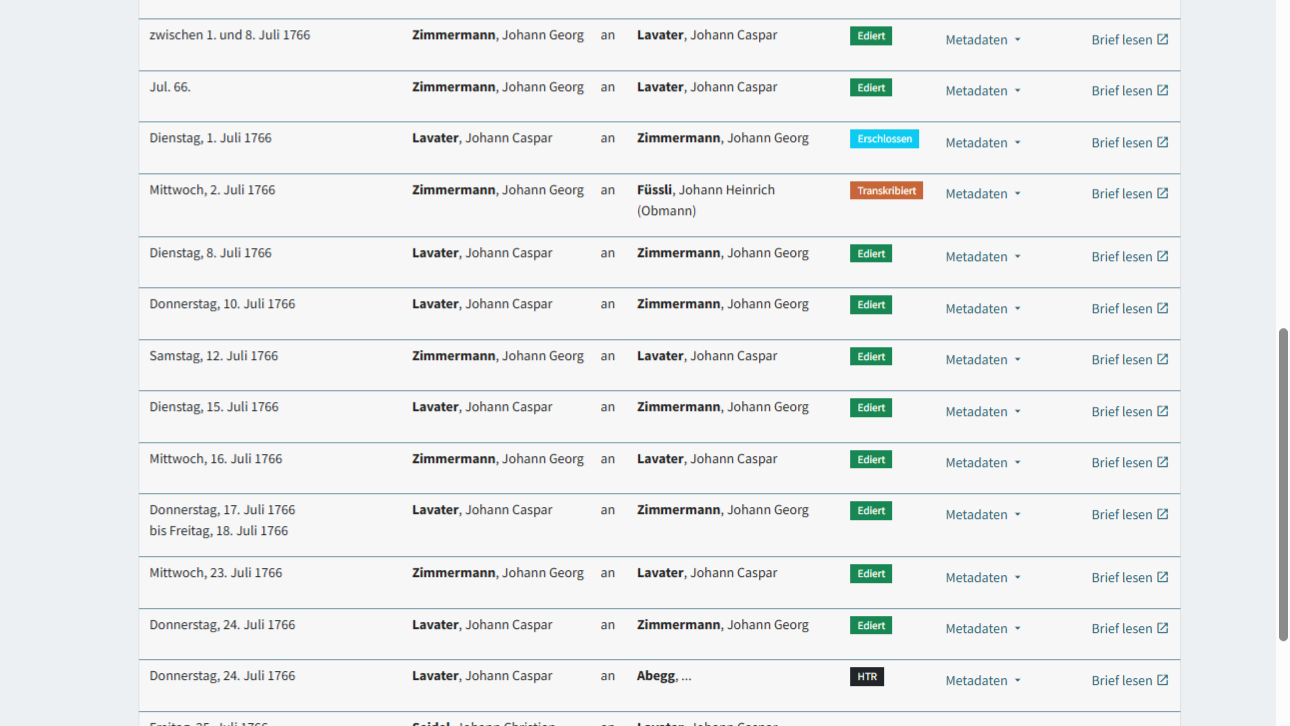Click external-link icon for the Jul. 66. letter

(x=1162, y=91)
